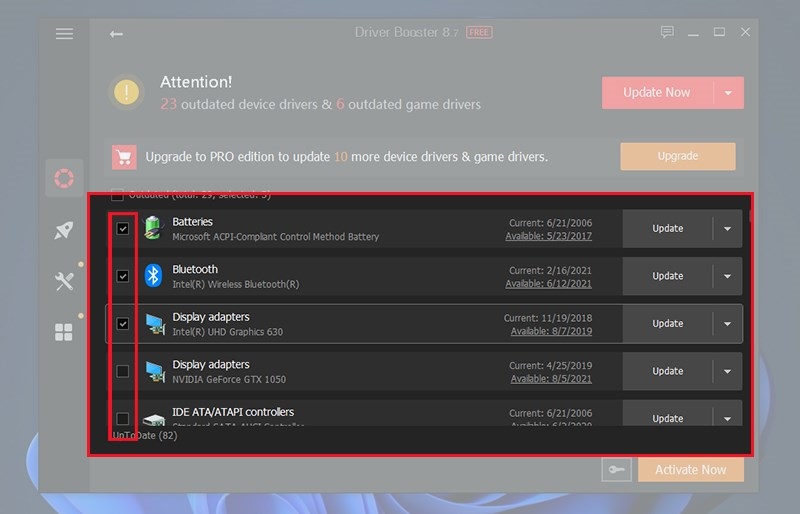Open Intel UHD available 8/7/2019 link

click(x=552, y=331)
